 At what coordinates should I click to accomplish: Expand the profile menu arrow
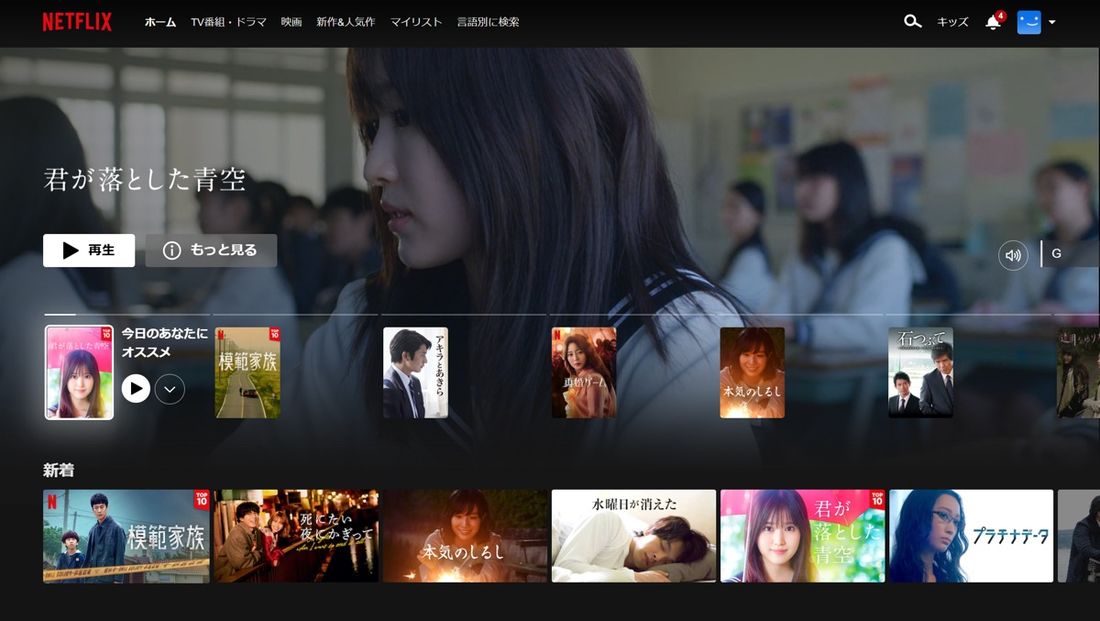1052,22
